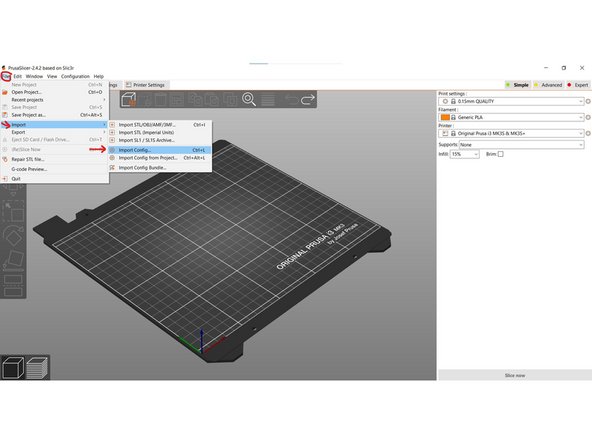Open the Edit menu

(18, 76)
